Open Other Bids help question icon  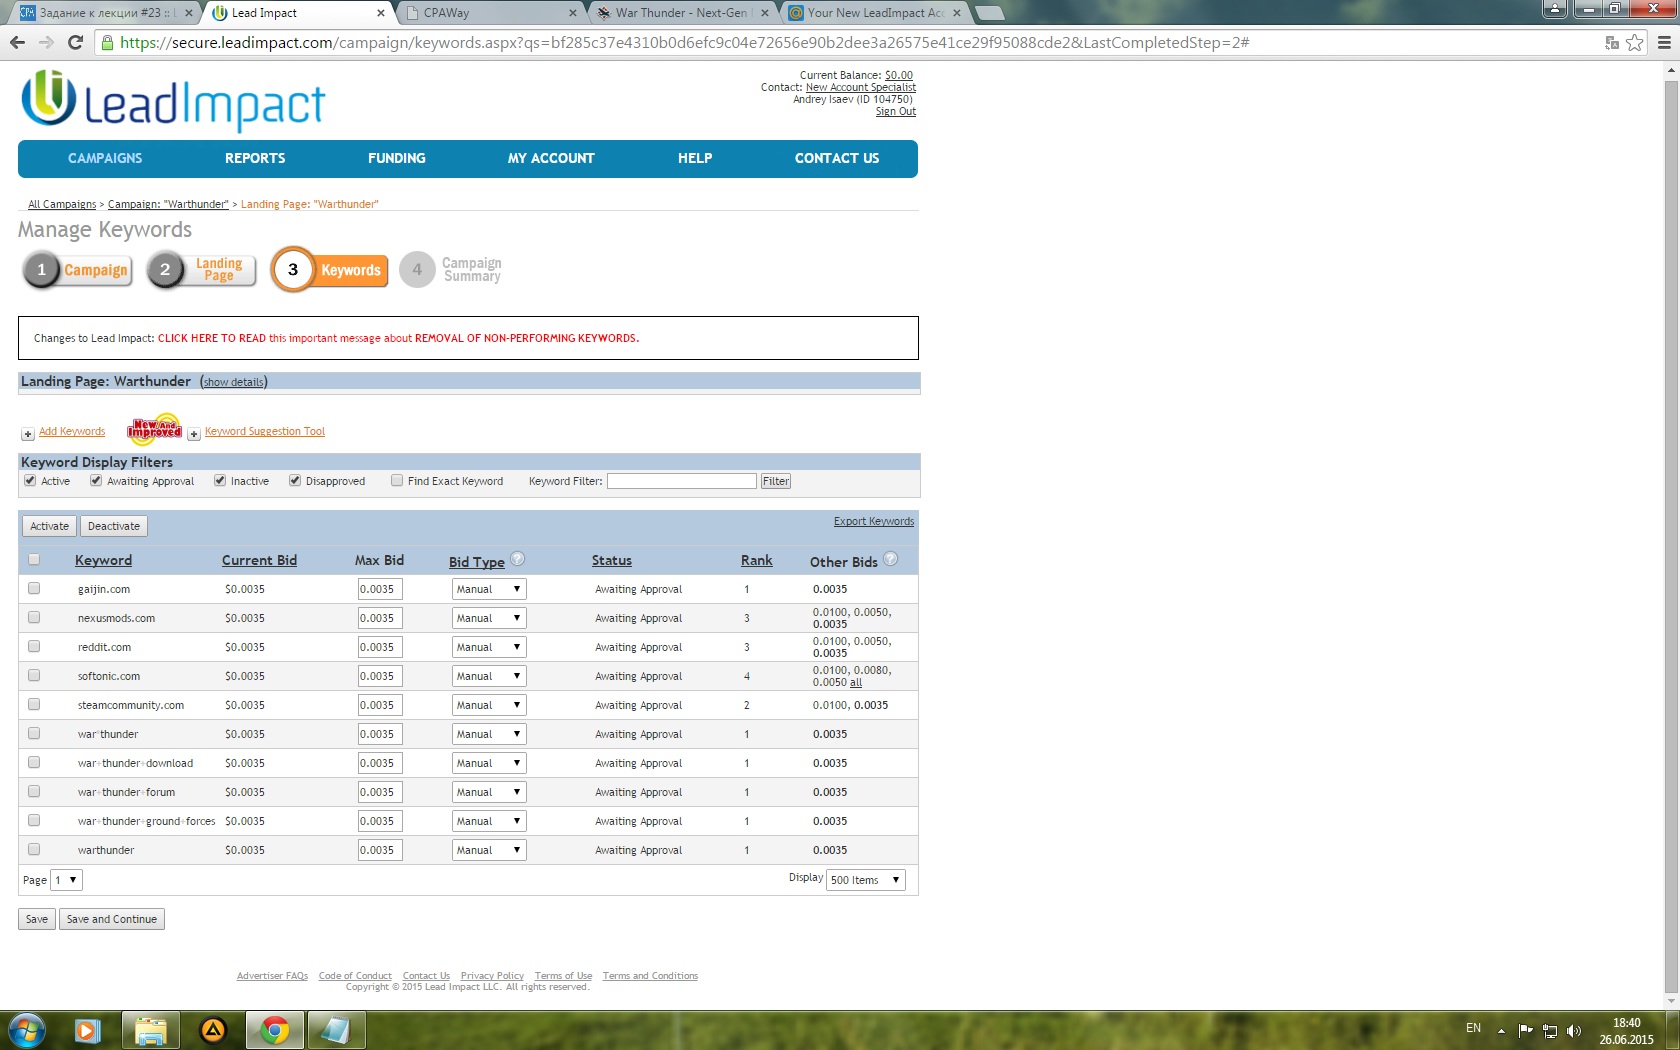pos(891,559)
